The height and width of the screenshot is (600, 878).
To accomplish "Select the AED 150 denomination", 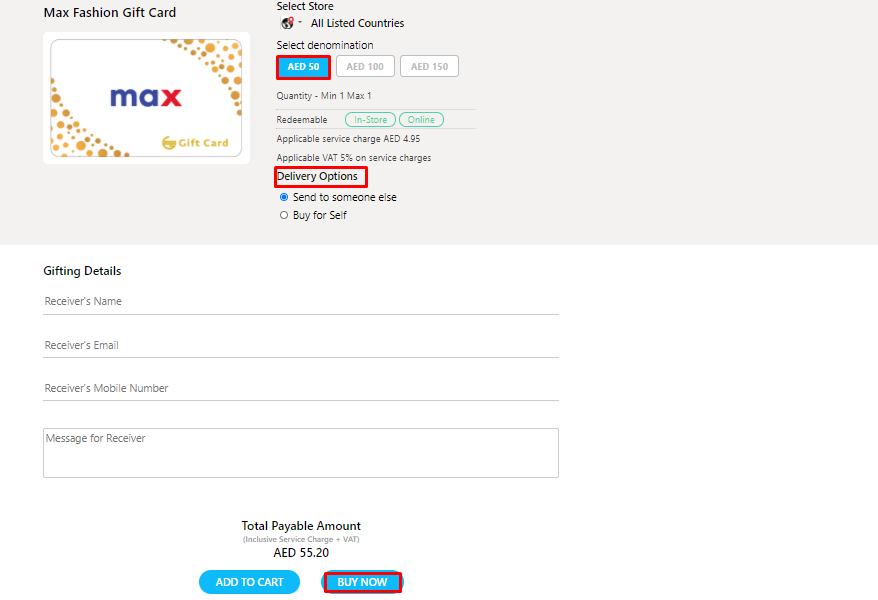I will (x=429, y=66).
